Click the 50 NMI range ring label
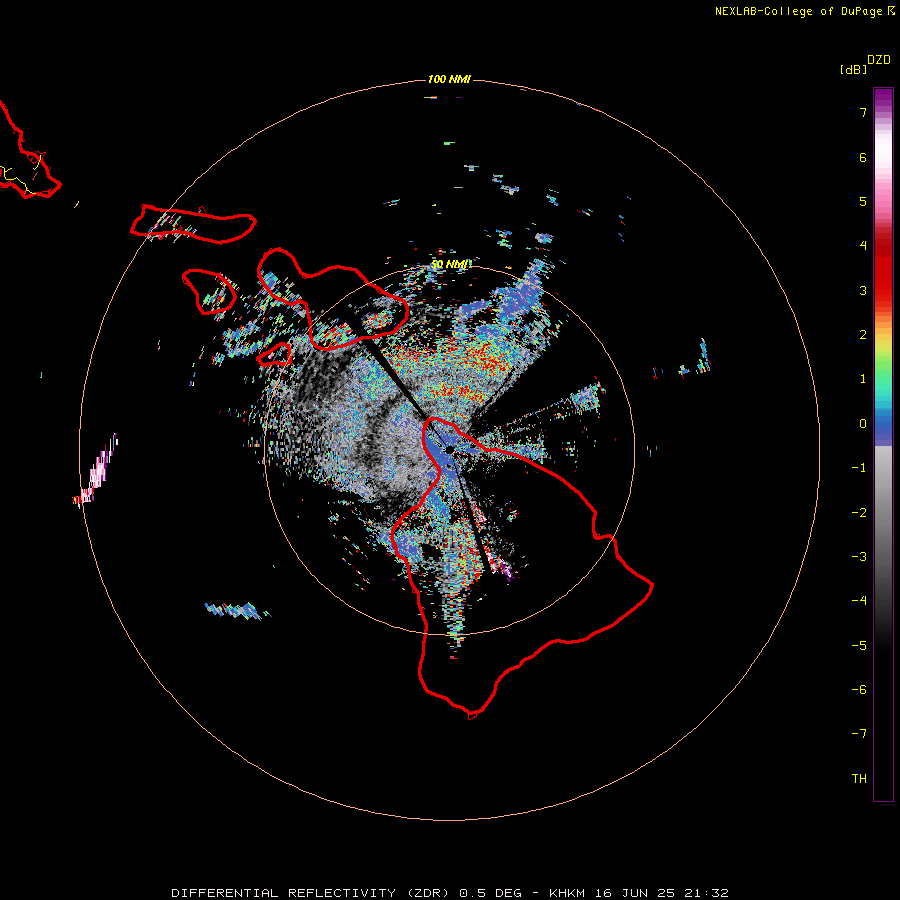The image size is (900, 900). click(x=451, y=264)
